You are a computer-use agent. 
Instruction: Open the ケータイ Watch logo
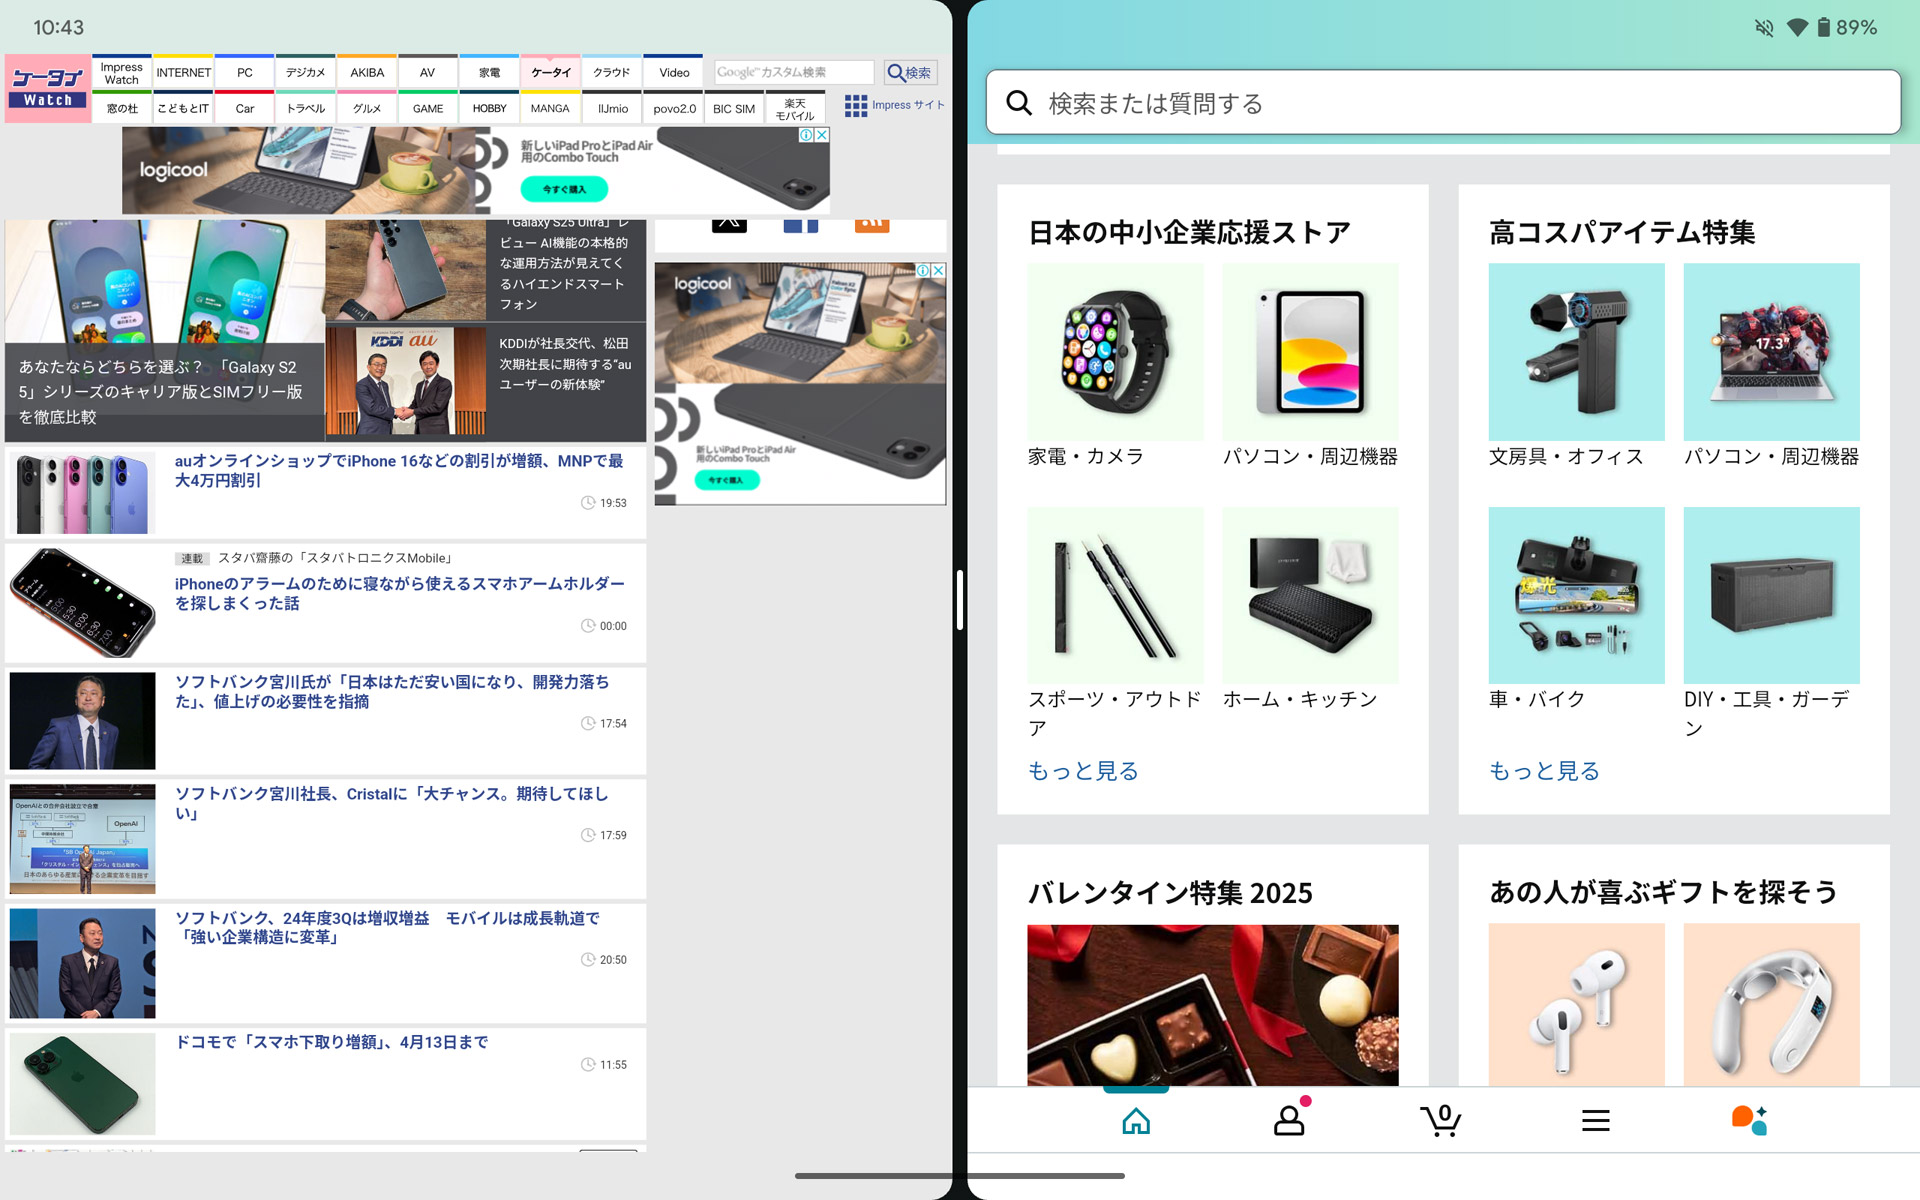click(47, 88)
